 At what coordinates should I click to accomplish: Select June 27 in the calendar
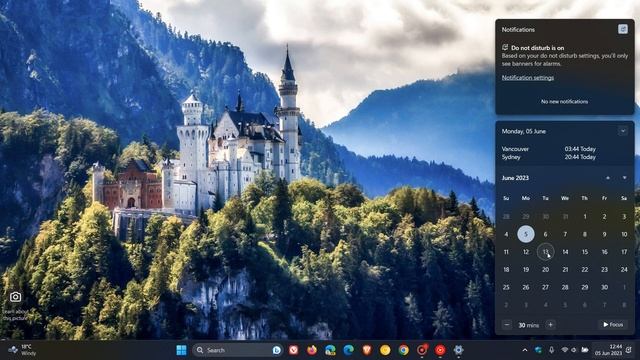(545, 287)
